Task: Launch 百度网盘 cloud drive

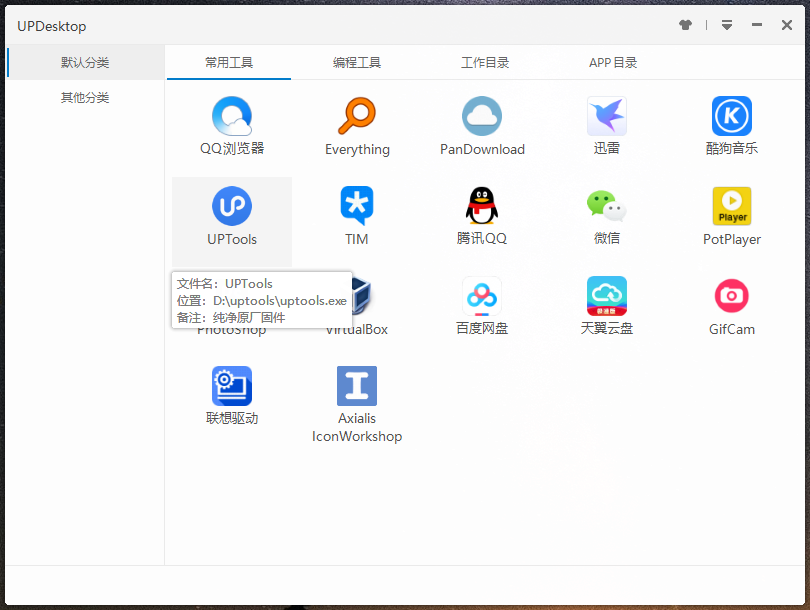Action: tap(482, 297)
